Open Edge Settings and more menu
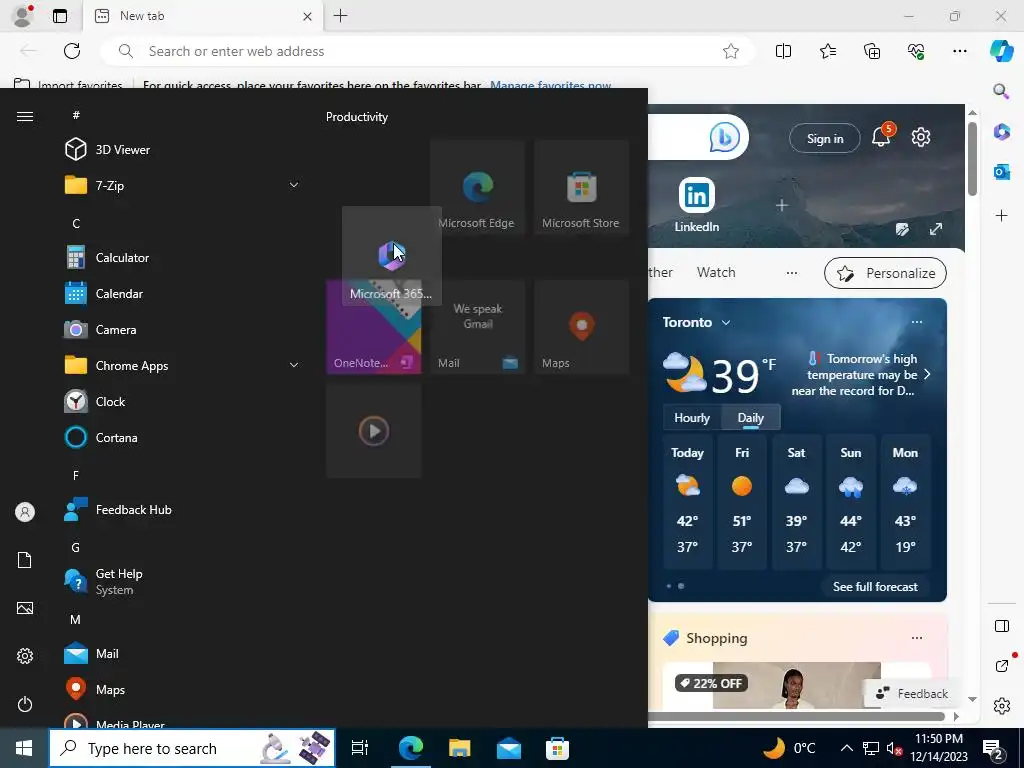 (959, 51)
